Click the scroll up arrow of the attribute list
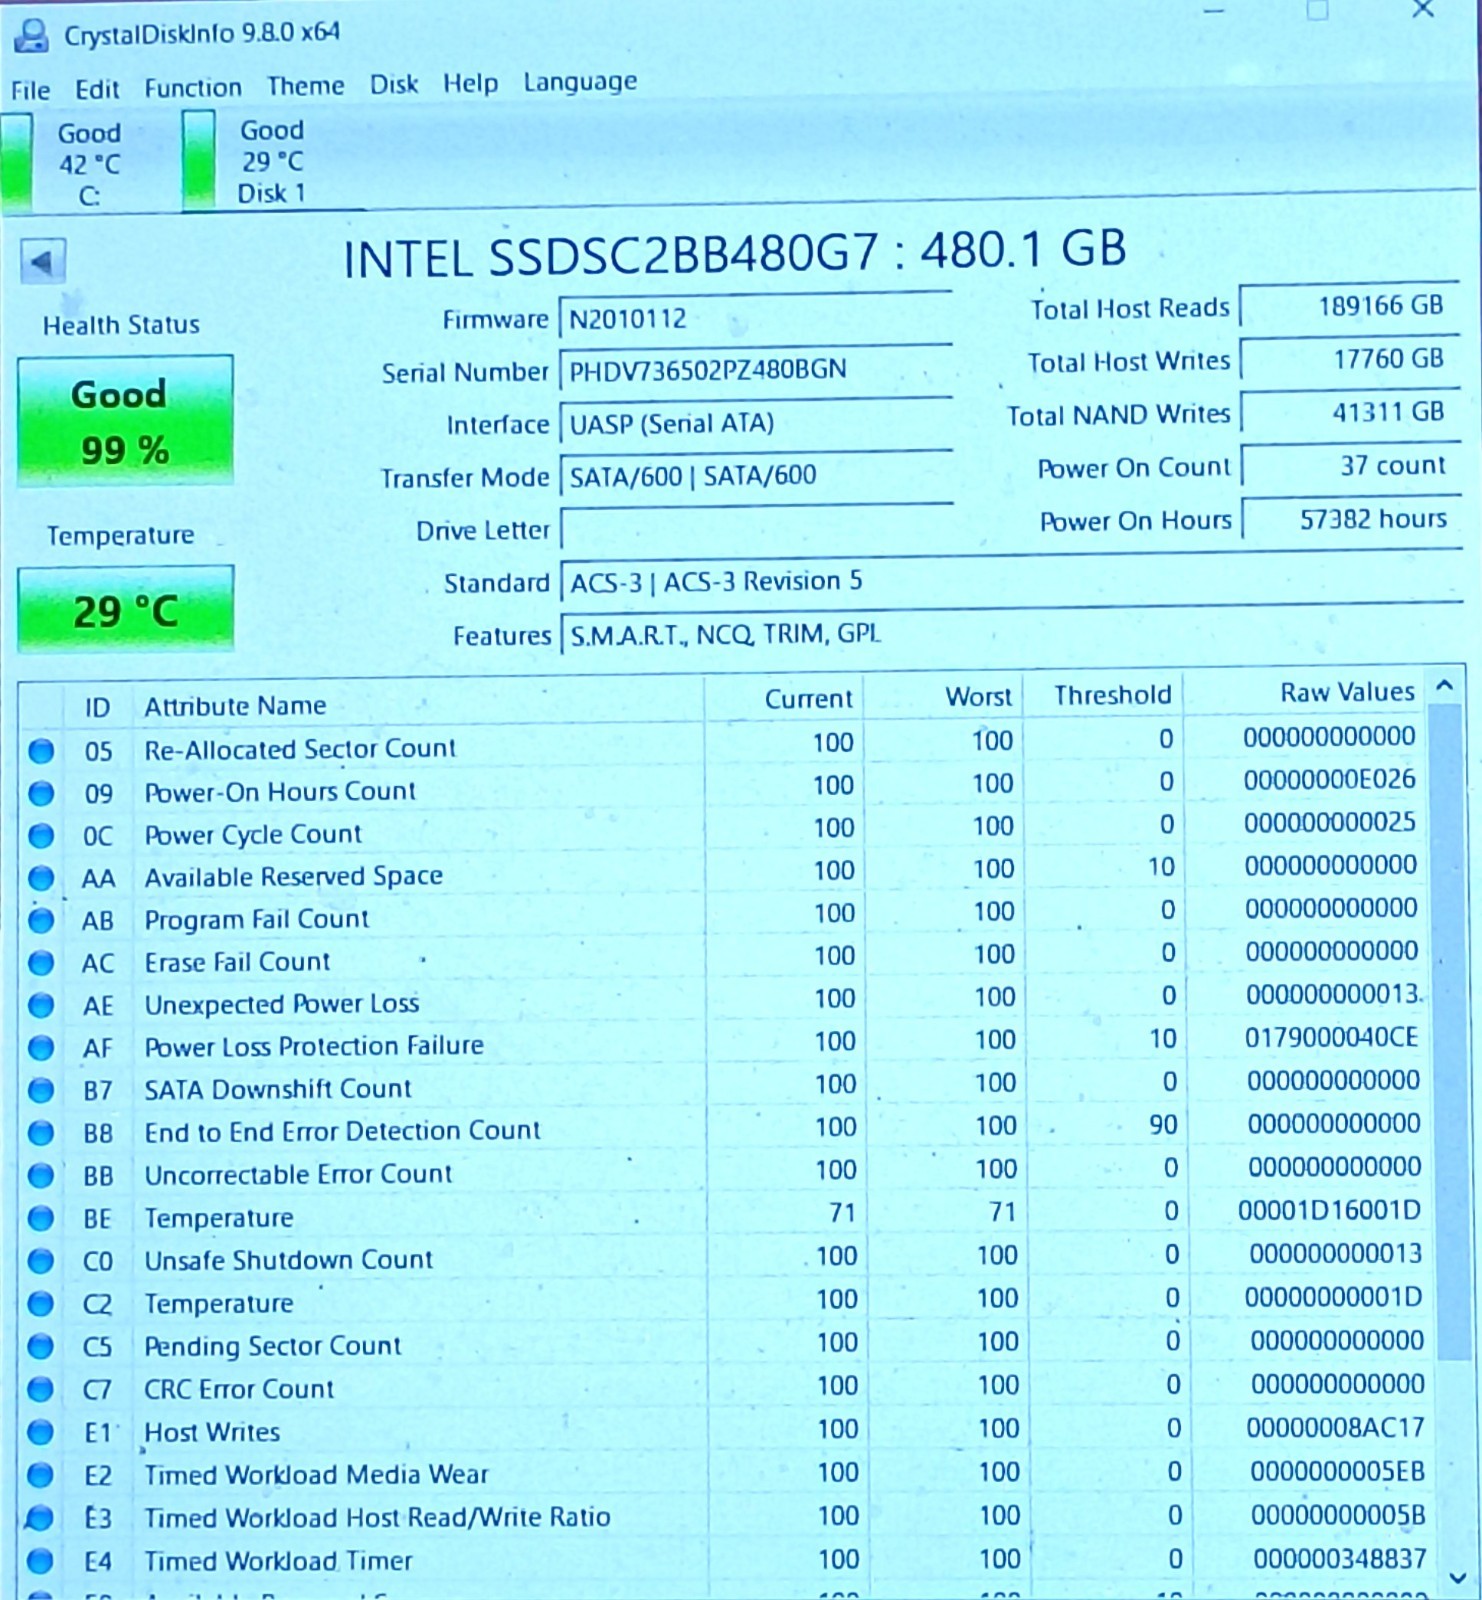This screenshot has width=1482, height=1600. (x=1445, y=686)
